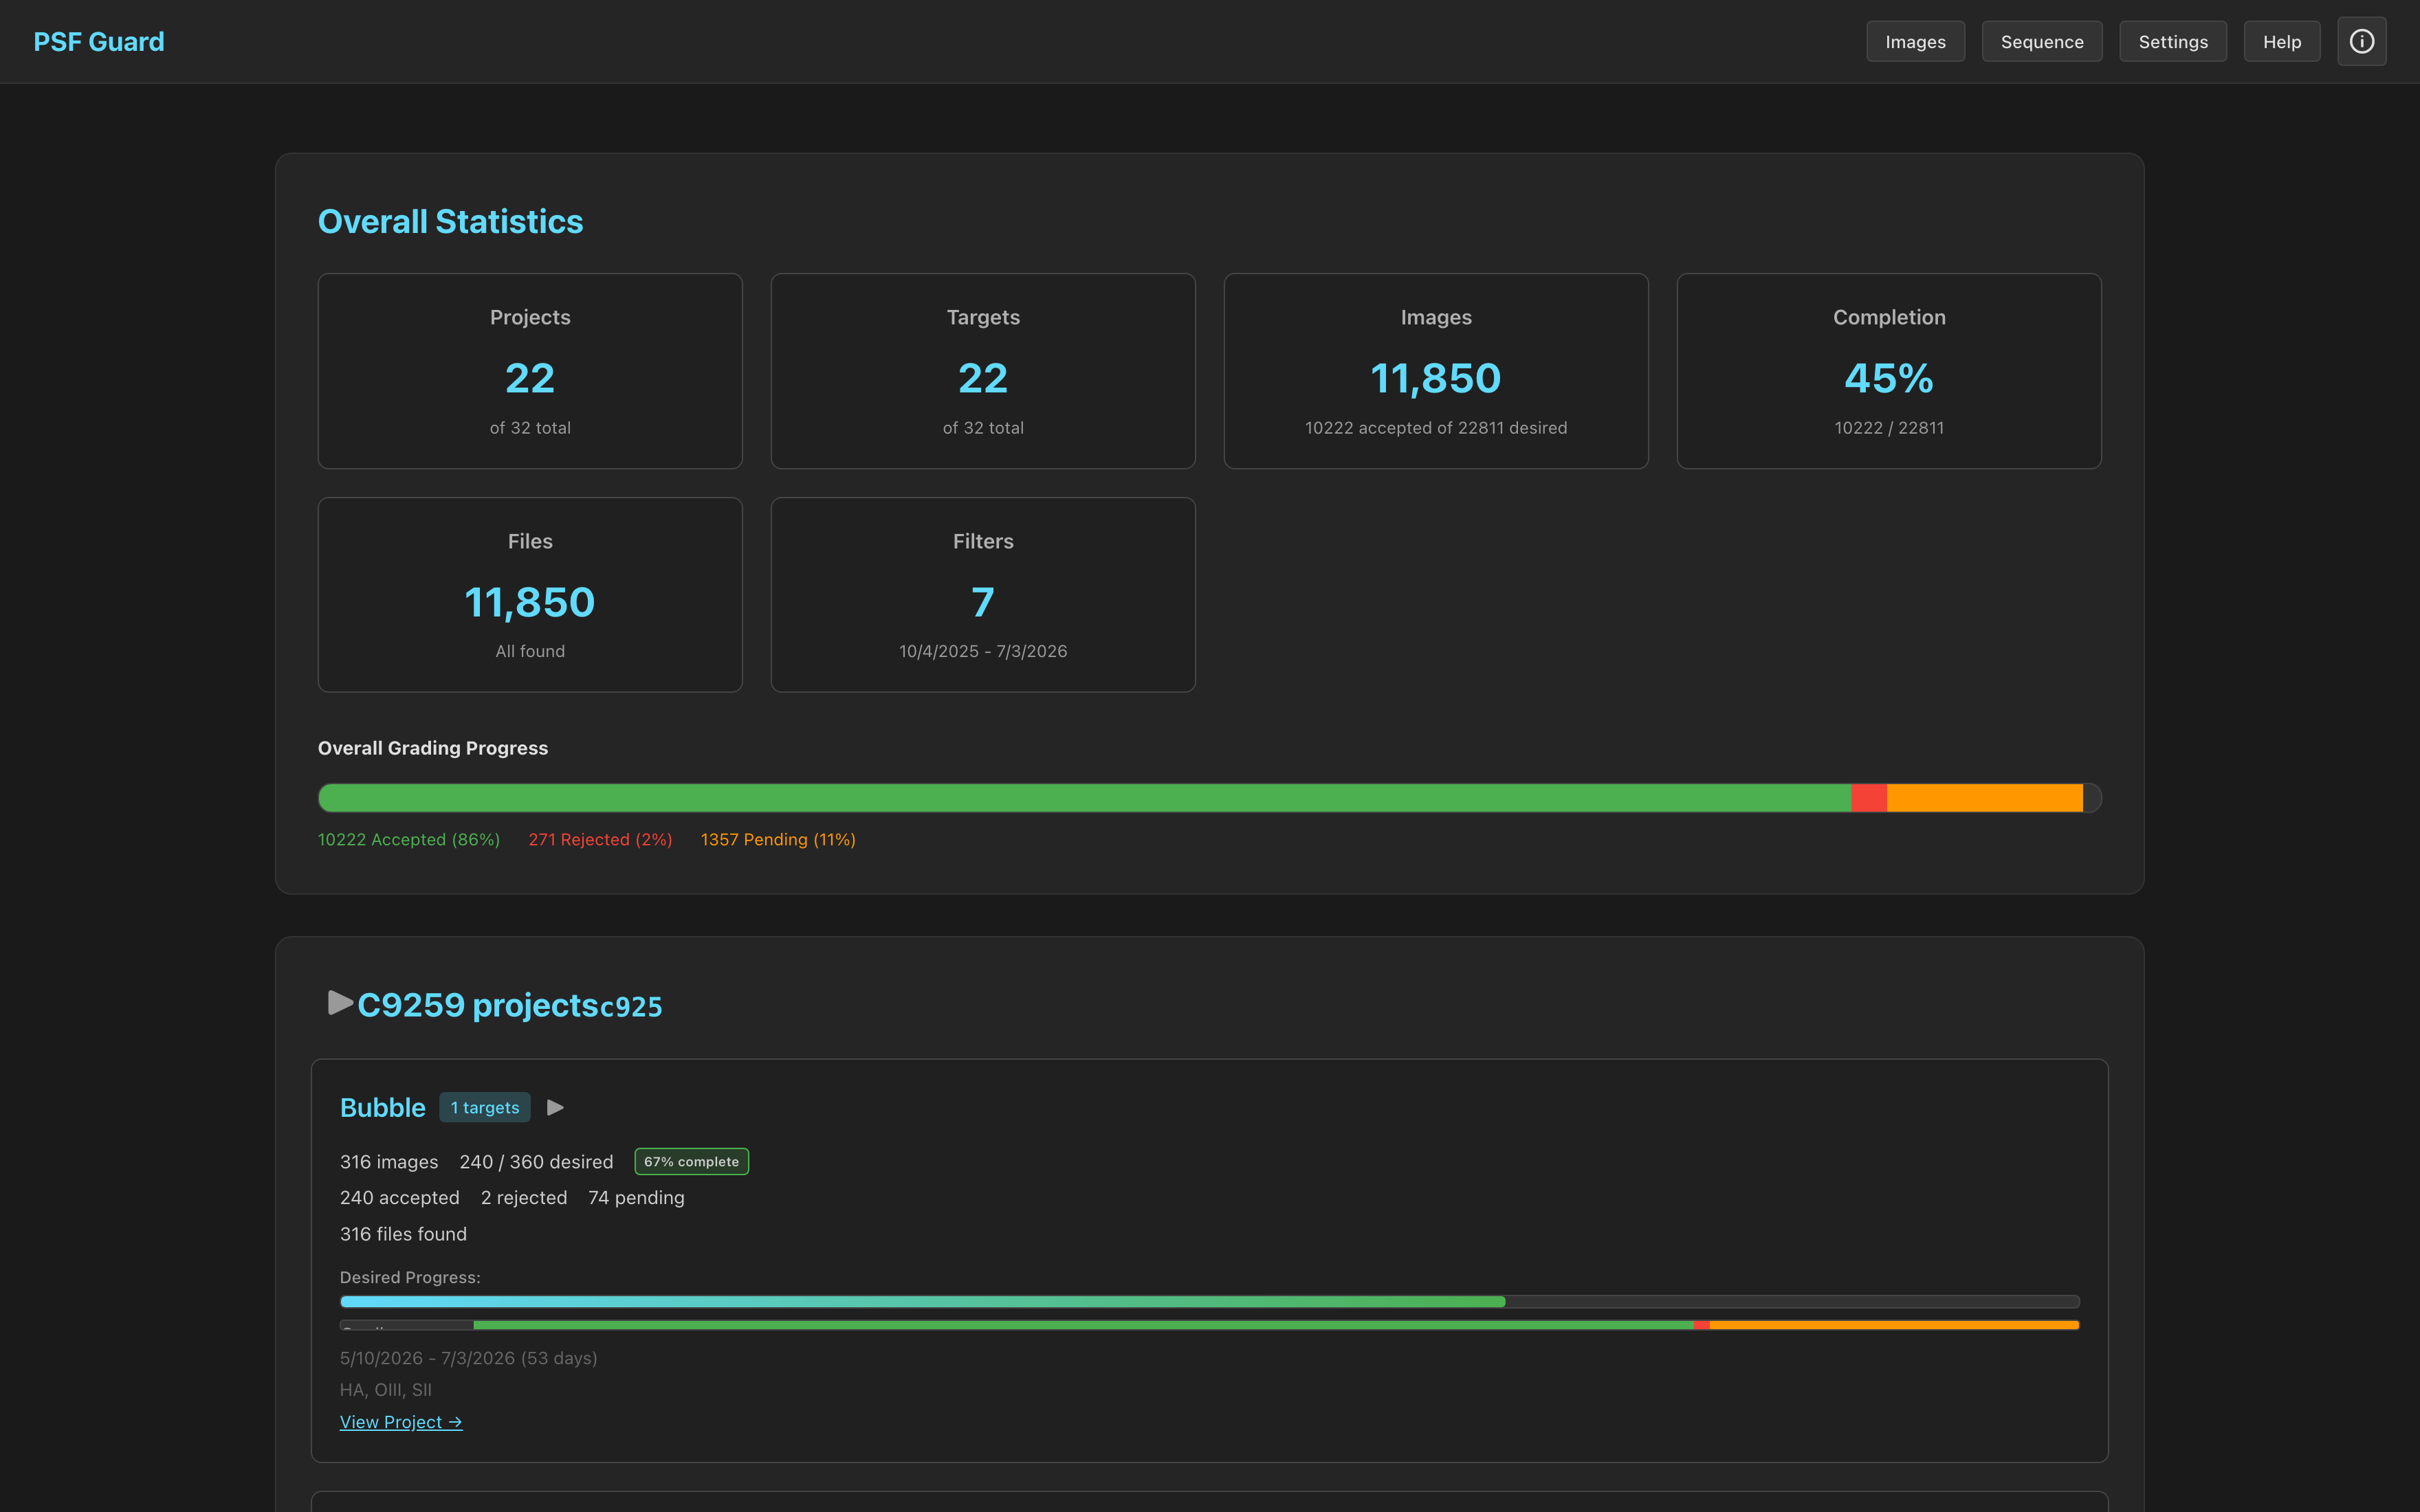The width and height of the screenshot is (2420, 1512).
Task: Click the Bubble project title
Action: tap(383, 1107)
